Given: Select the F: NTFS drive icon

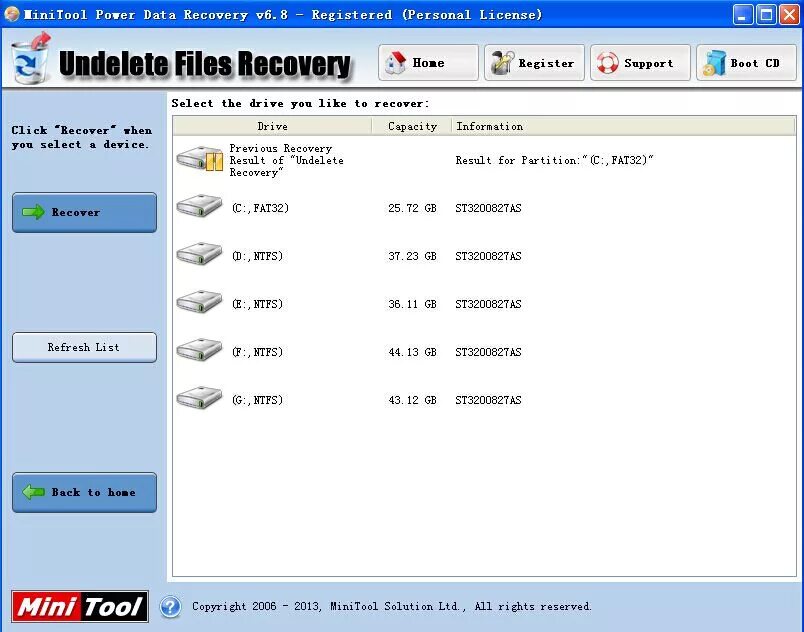Looking at the screenshot, I should point(199,350).
